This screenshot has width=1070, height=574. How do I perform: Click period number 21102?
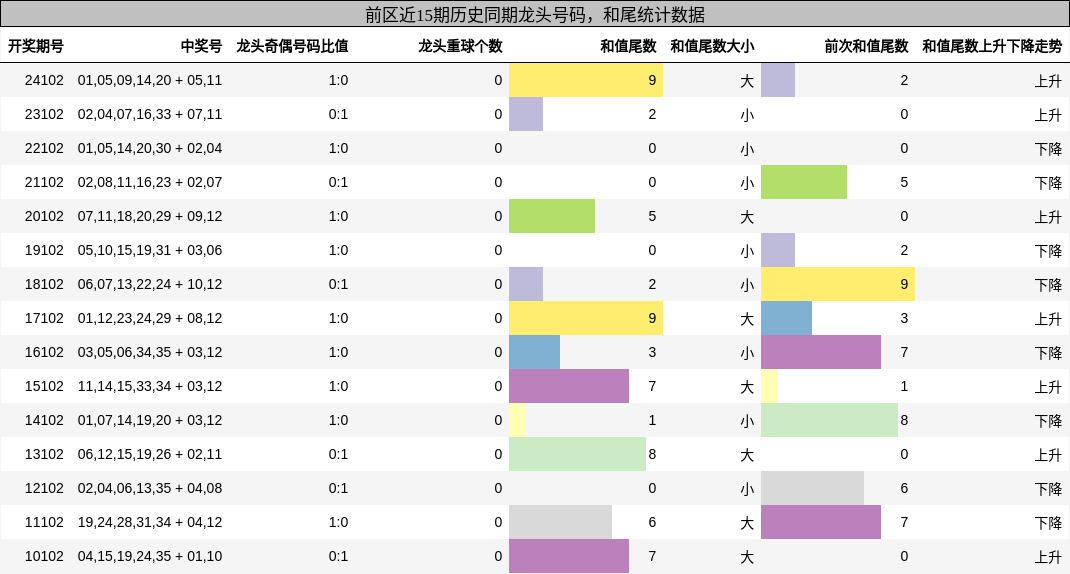coord(44,182)
